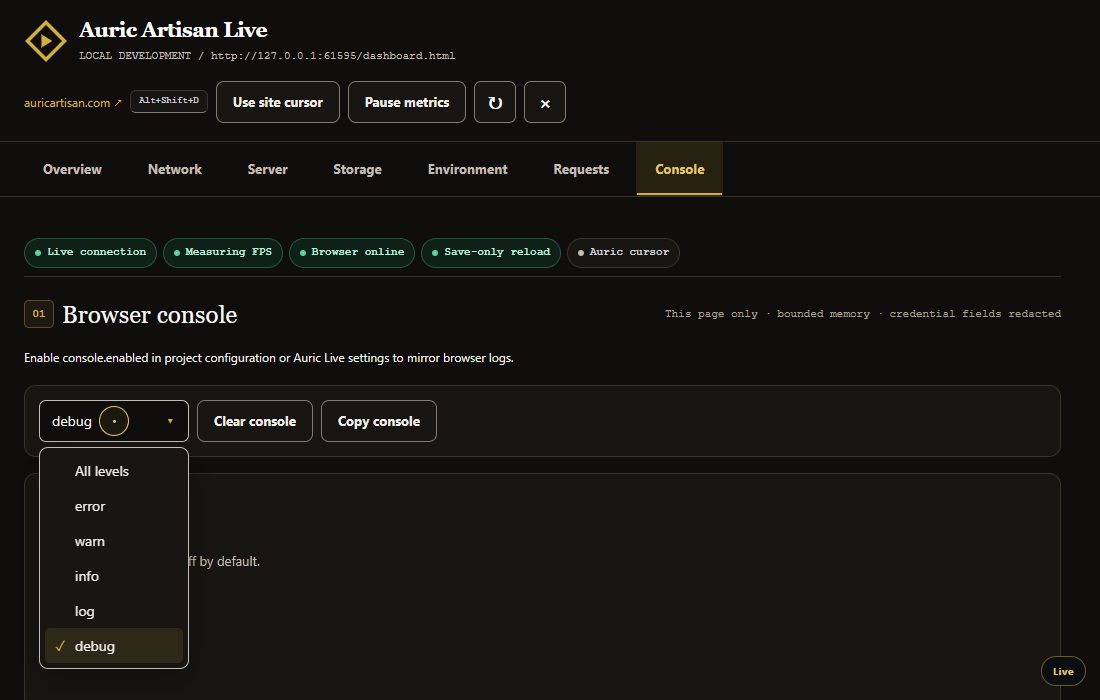Click the Measuring FPS status pill
Image resolution: width=1100 pixels, height=700 pixels.
click(x=223, y=253)
